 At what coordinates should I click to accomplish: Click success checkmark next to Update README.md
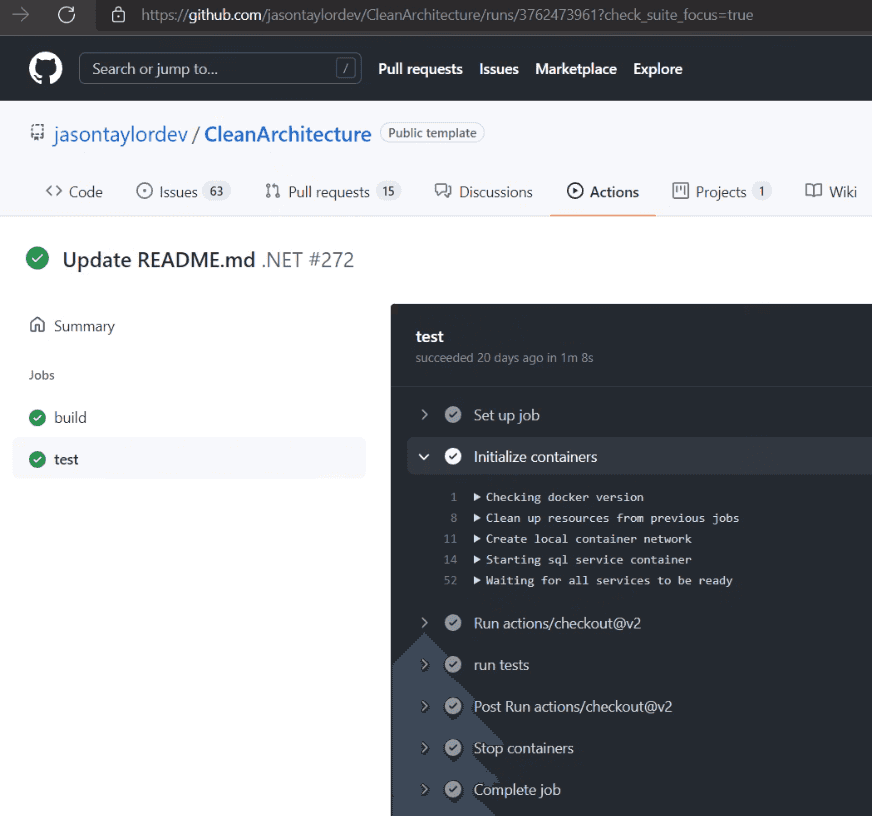point(38,259)
